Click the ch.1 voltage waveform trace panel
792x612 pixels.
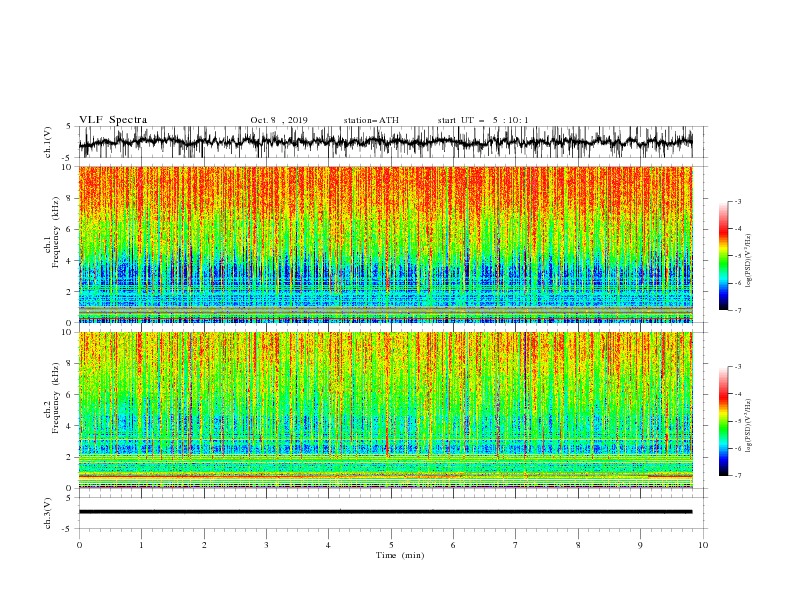393,142
